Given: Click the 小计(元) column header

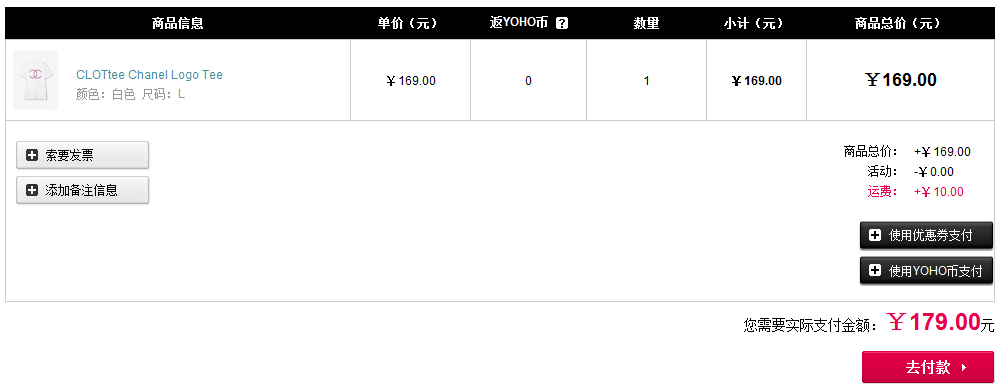Looking at the screenshot, I should tap(753, 24).
